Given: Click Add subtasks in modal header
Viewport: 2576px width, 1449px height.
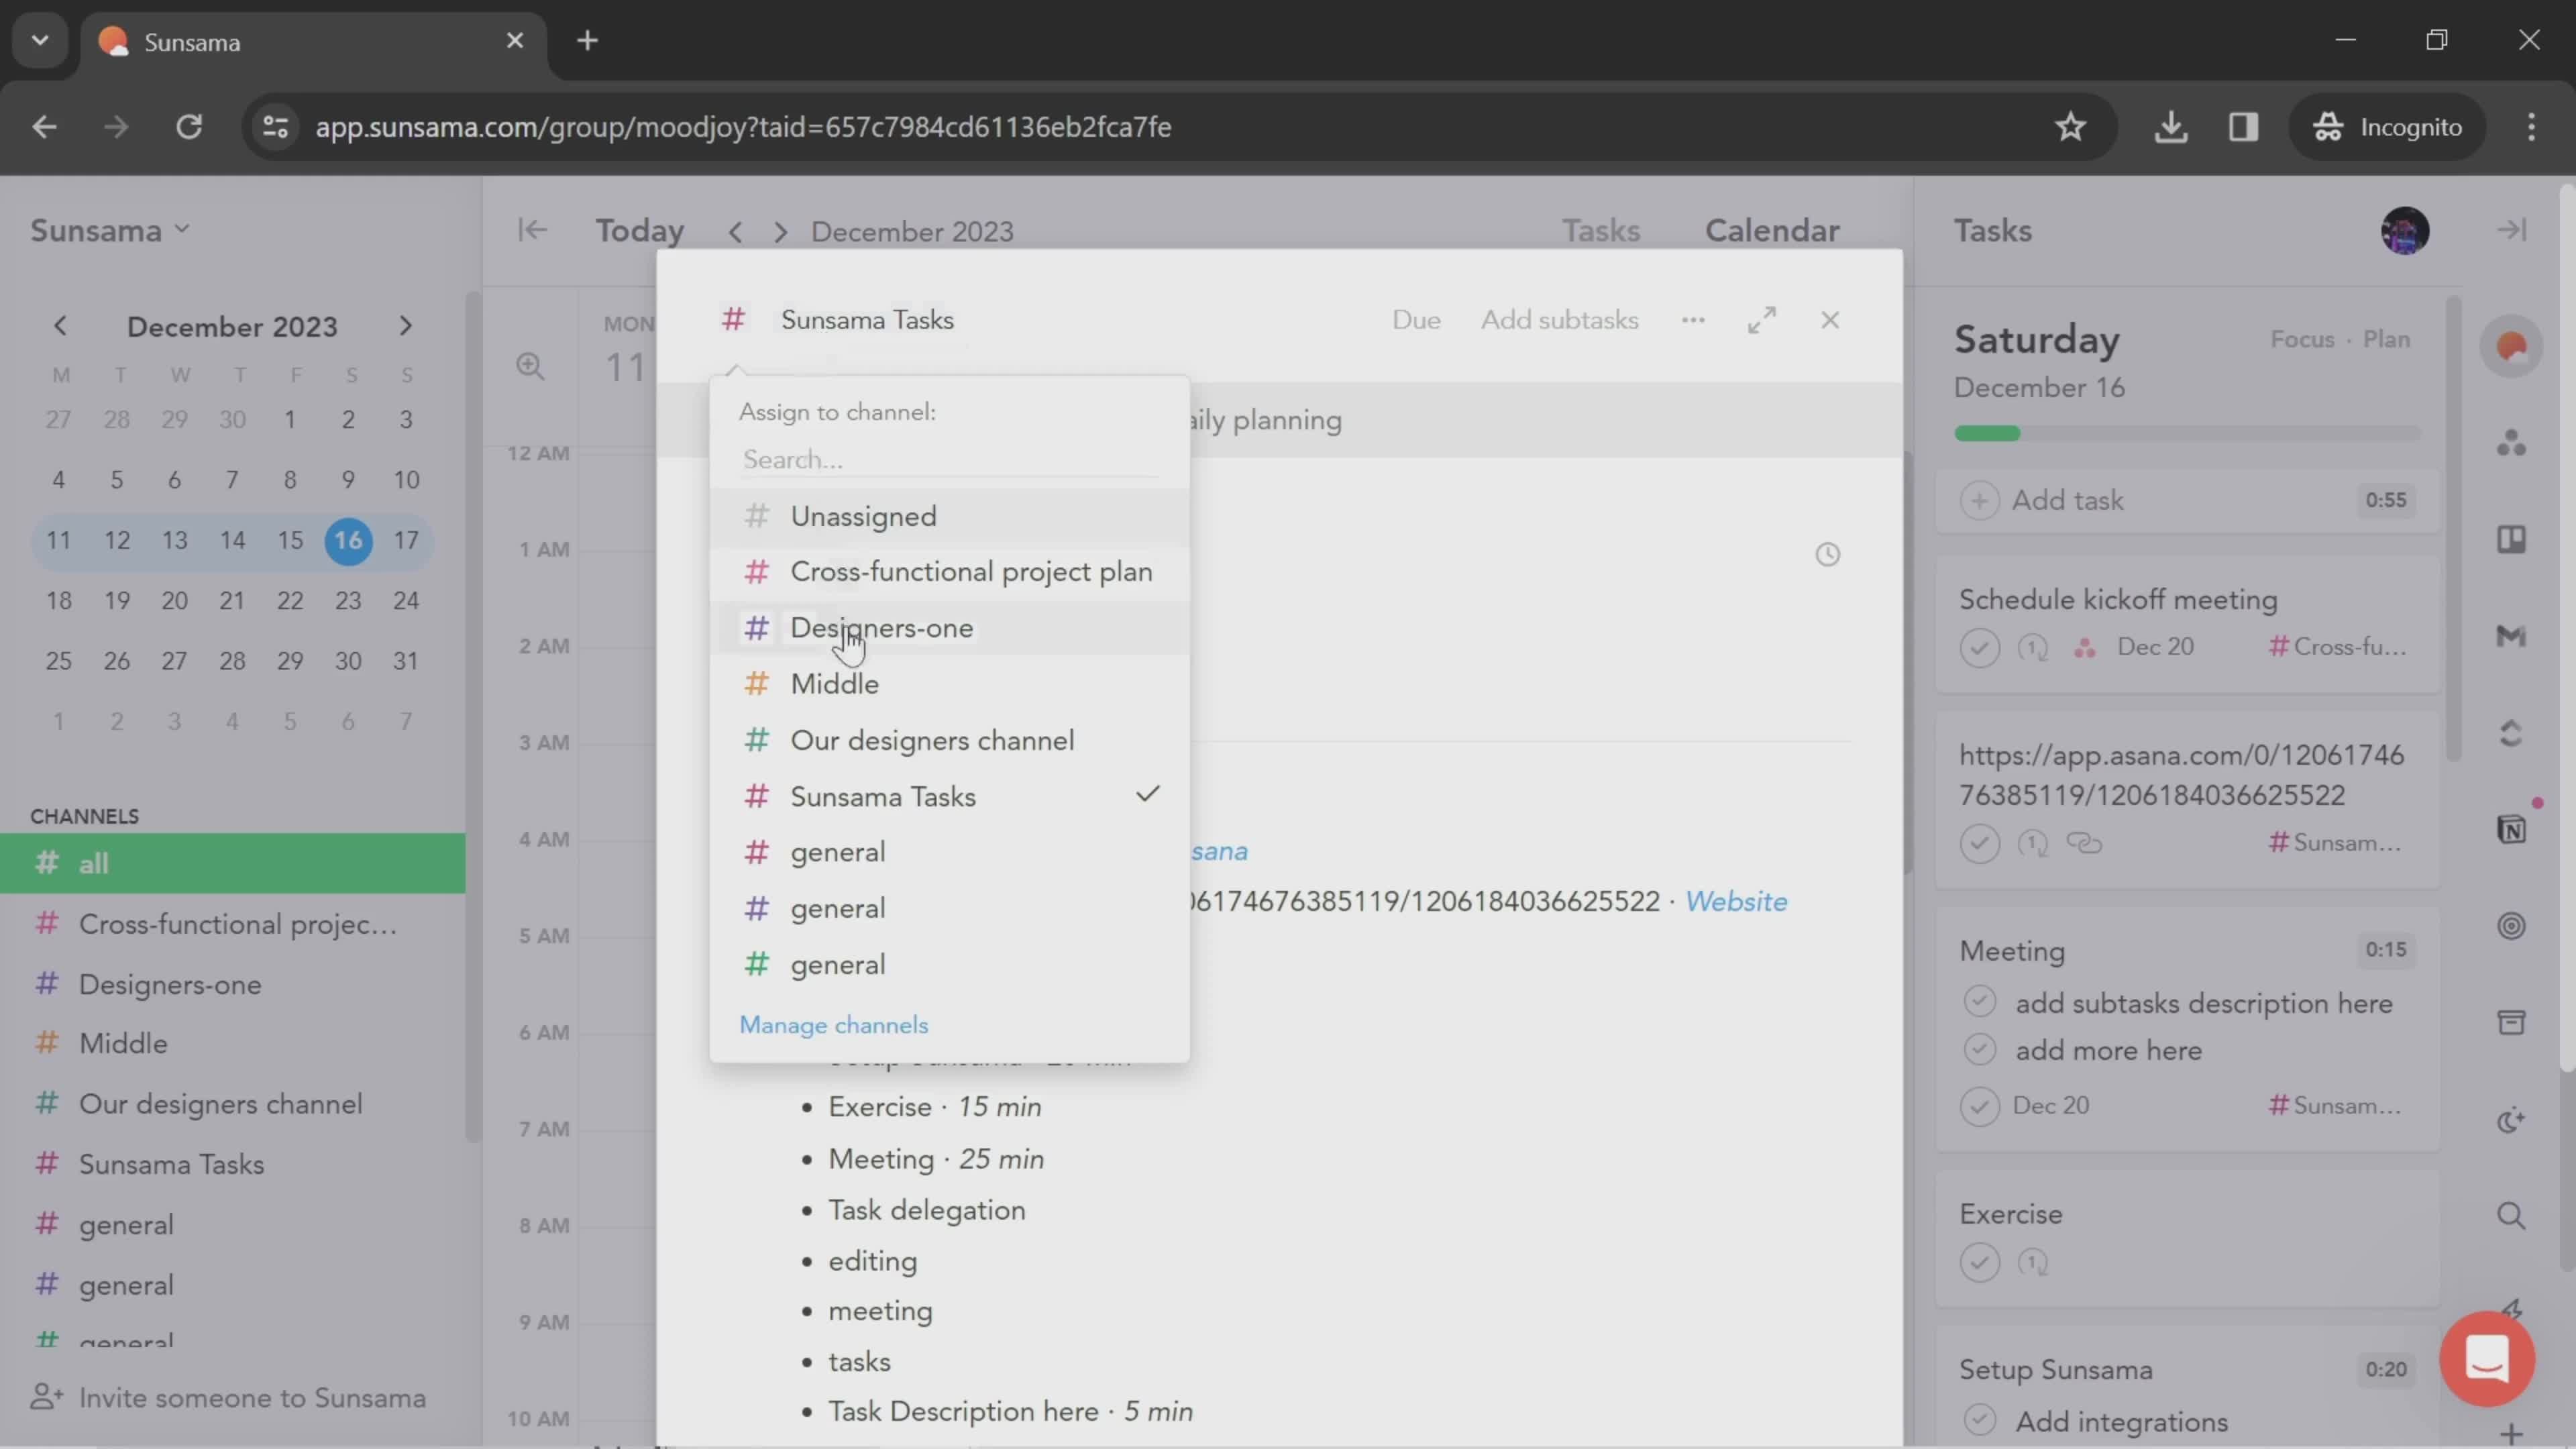Looking at the screenshot, I should [x=1559, y=320].
